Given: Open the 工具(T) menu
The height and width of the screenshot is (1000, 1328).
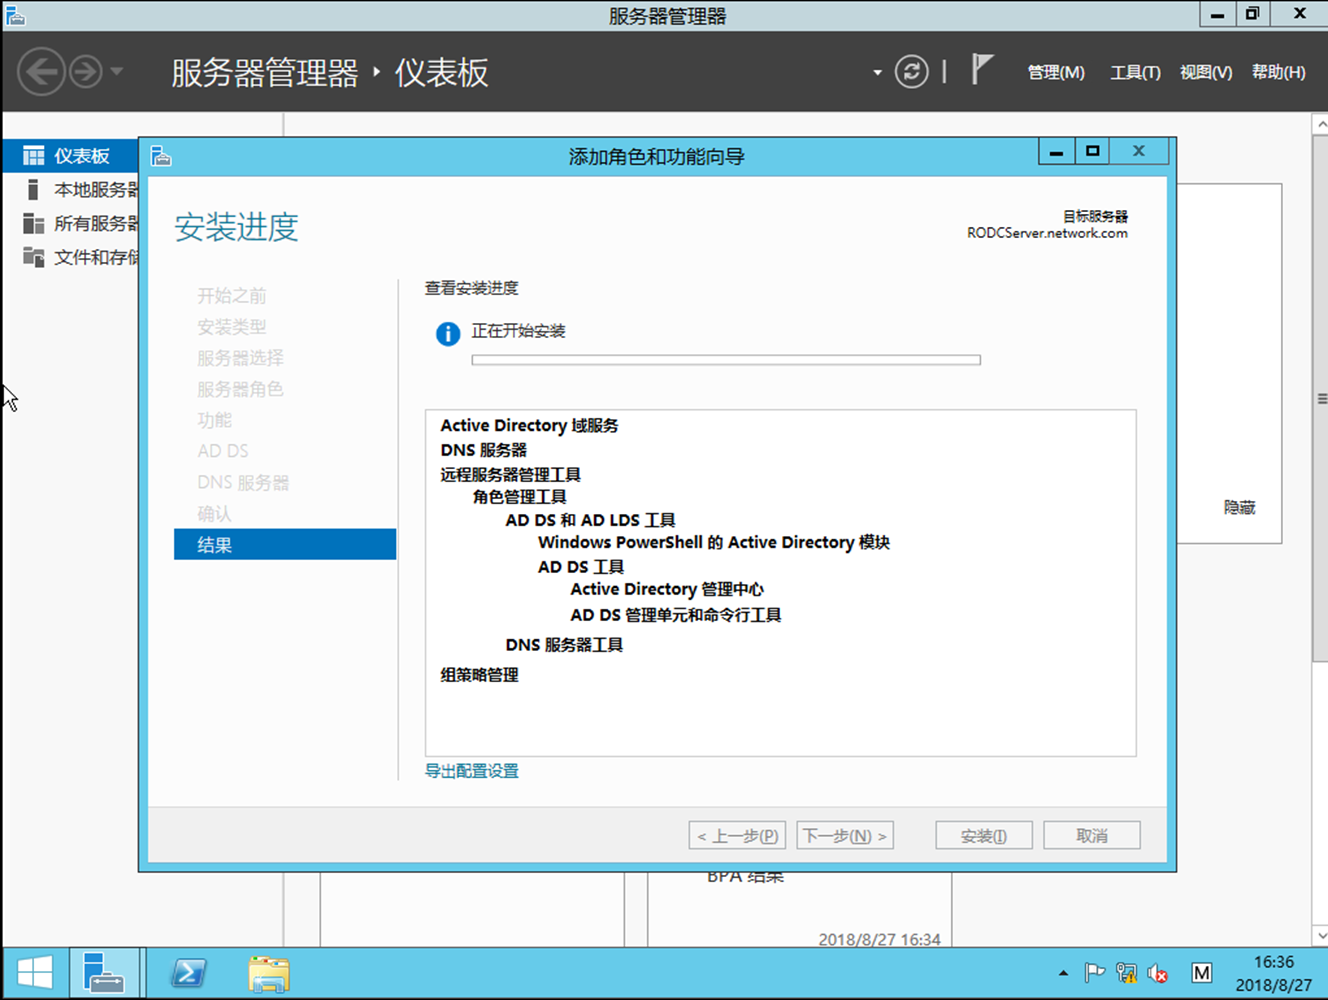Looking at the screenshot, I should [1135, 72].
